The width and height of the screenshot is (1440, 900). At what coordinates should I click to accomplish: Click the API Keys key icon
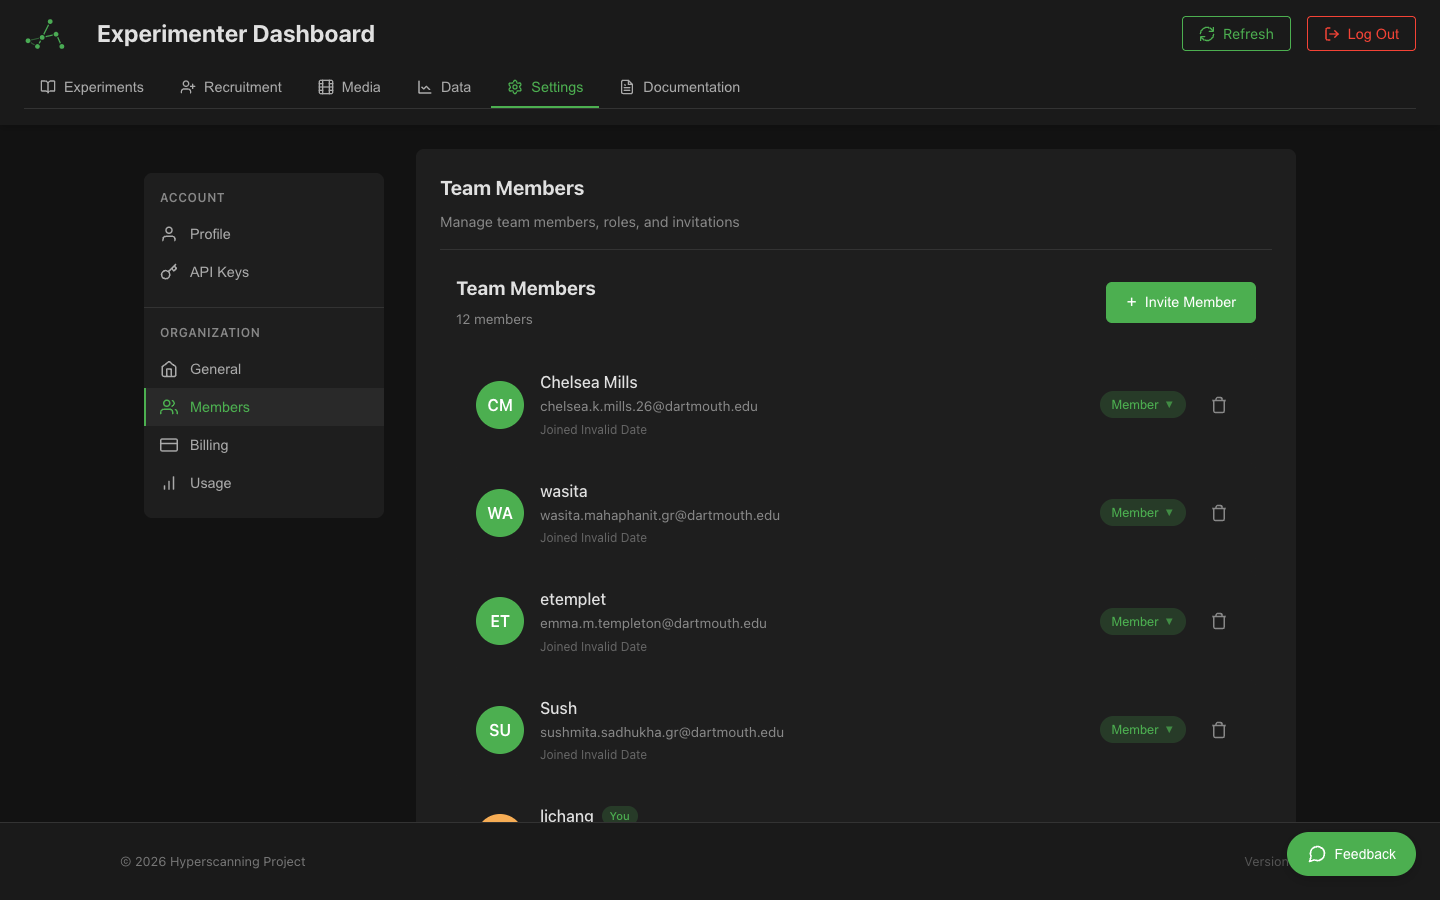point(168,271)
